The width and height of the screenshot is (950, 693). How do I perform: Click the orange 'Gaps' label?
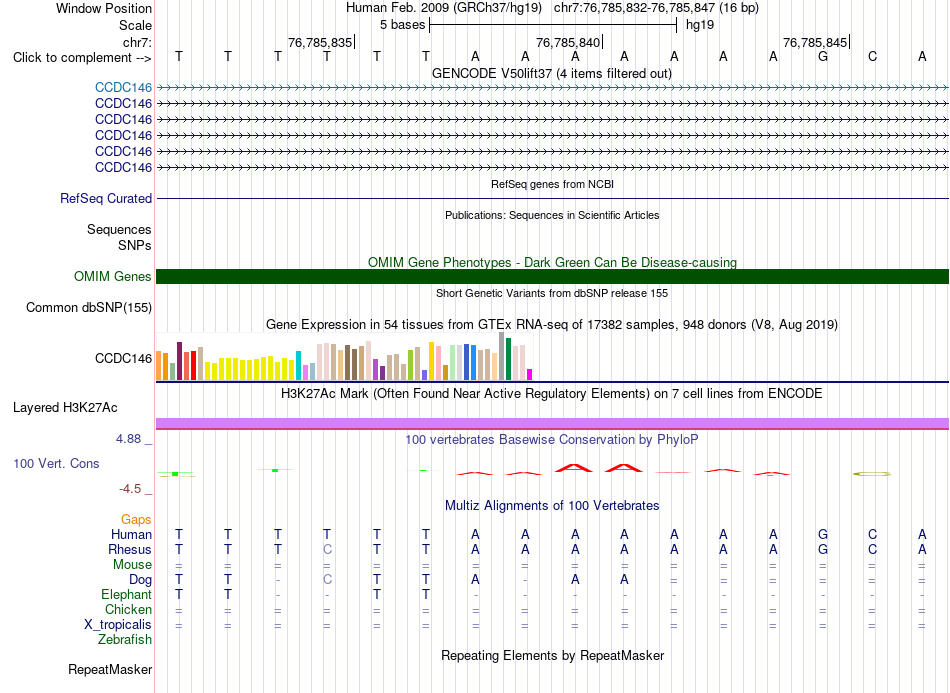point(136,519)
